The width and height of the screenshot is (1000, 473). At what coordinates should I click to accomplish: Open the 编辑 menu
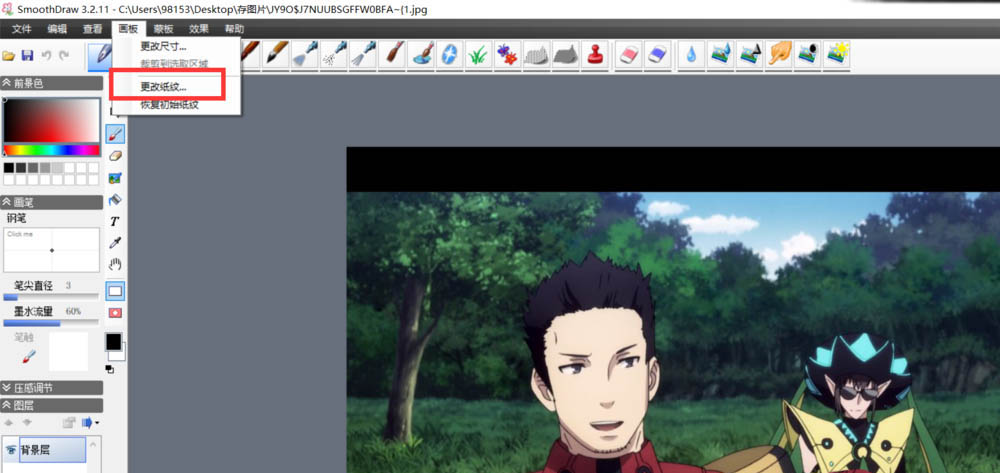(57, 29)
